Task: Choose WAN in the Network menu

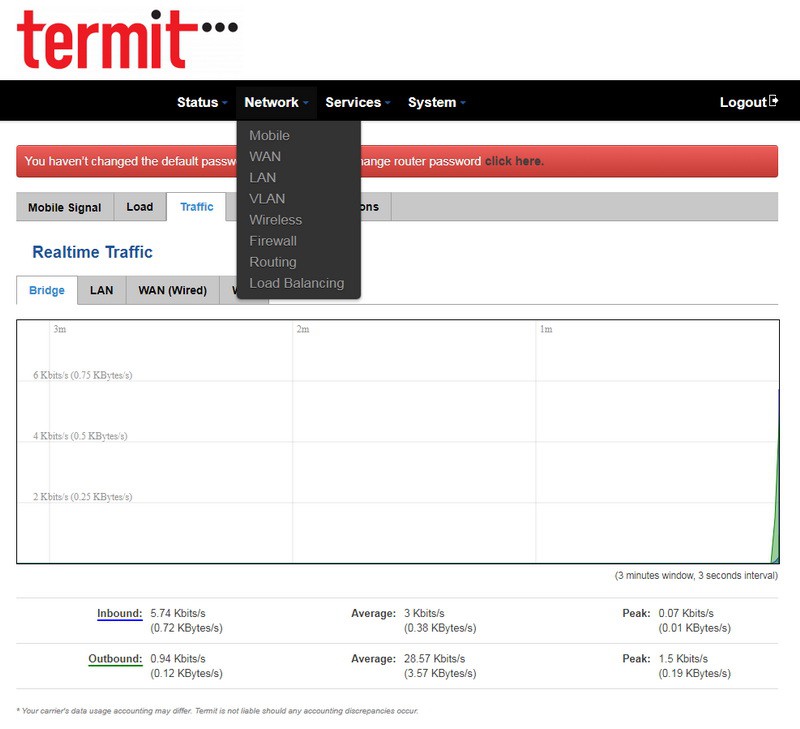Action: coord(265,156)
